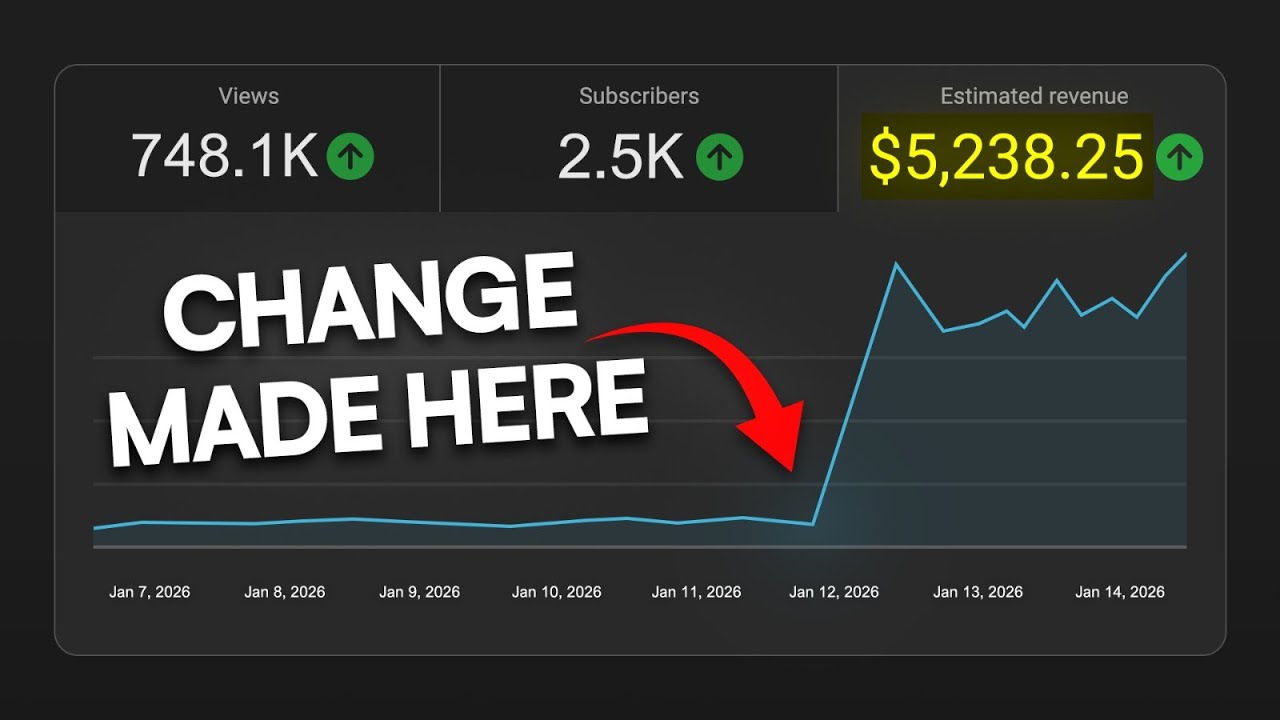Click the first tall peak on the revenue line
This screenshot has width=1280, height=720.
tap(896, 264)
